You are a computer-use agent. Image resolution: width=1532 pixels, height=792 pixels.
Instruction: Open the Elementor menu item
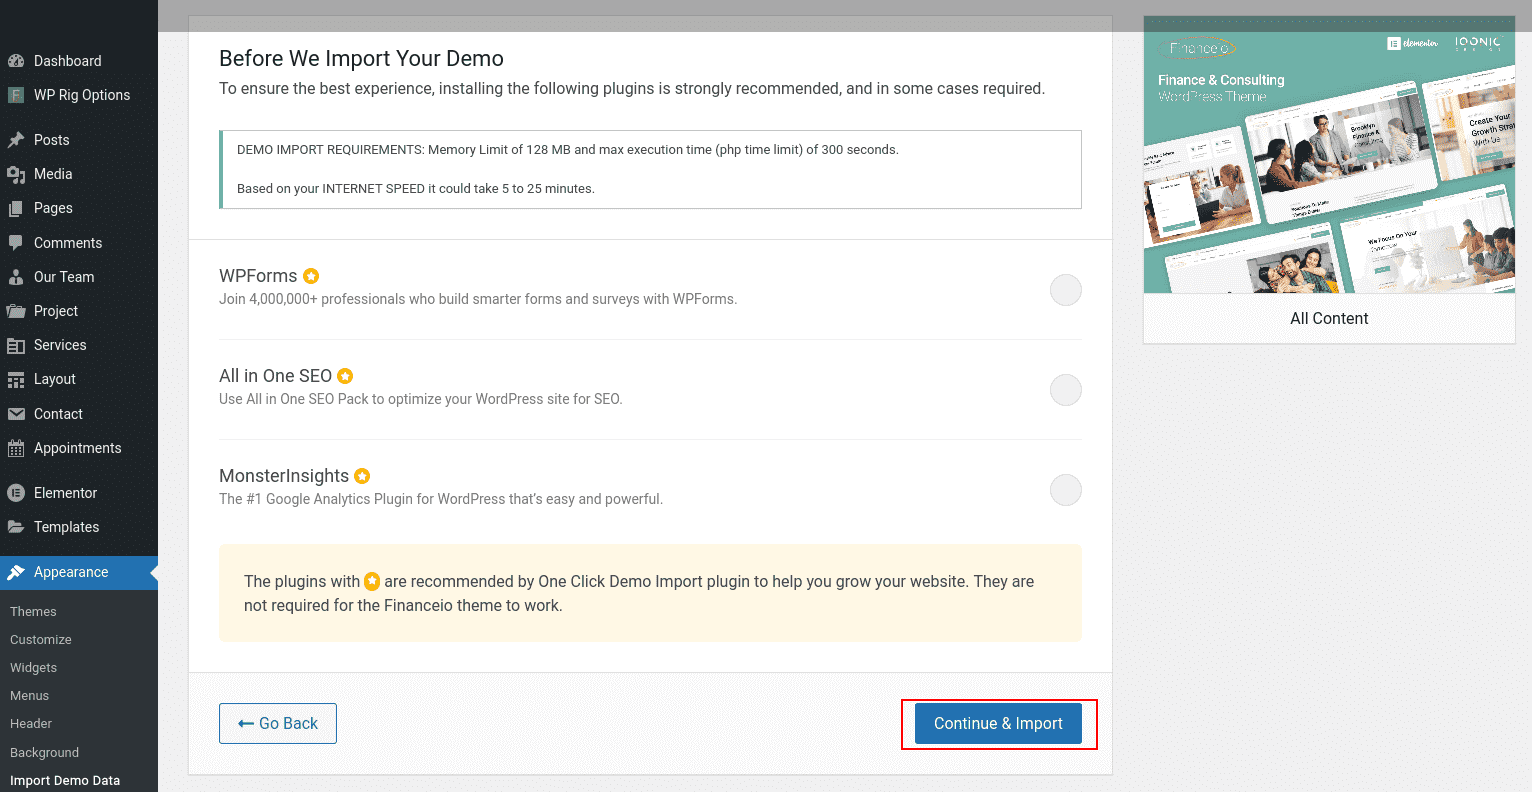(79, 493)
